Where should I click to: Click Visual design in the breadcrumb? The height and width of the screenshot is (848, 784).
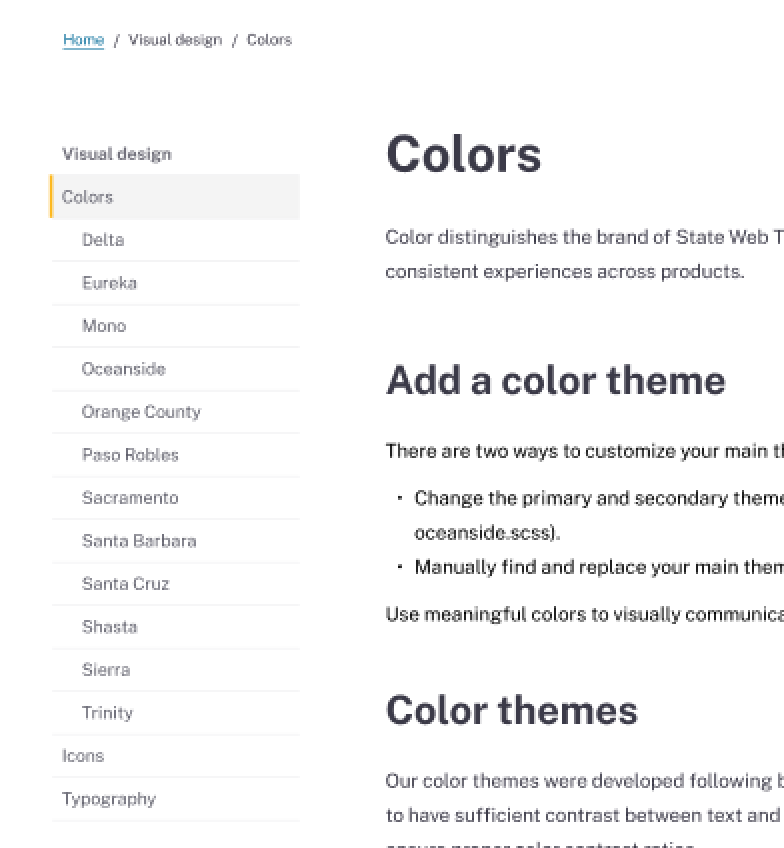point(175,39)
